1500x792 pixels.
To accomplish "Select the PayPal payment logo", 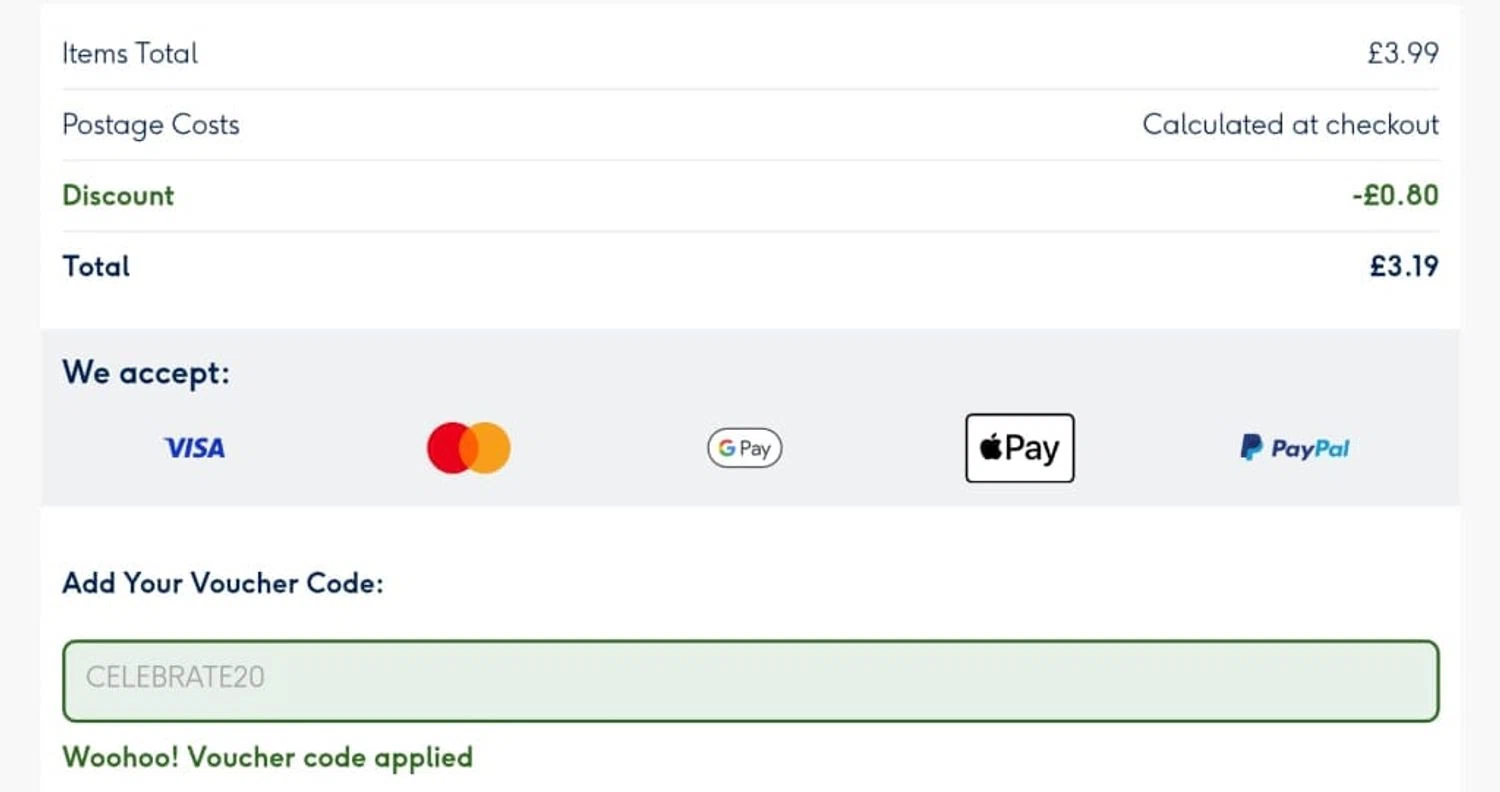I will (1294, 448).
